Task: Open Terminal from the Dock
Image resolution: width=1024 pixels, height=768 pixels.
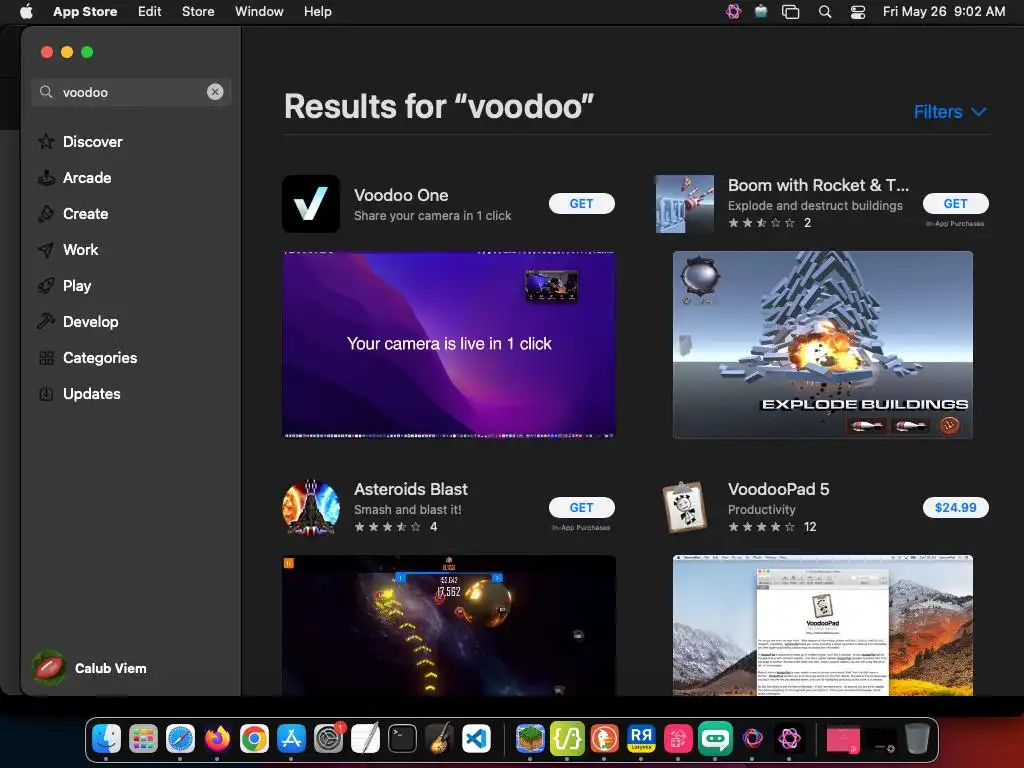Action: coord(402,739)
